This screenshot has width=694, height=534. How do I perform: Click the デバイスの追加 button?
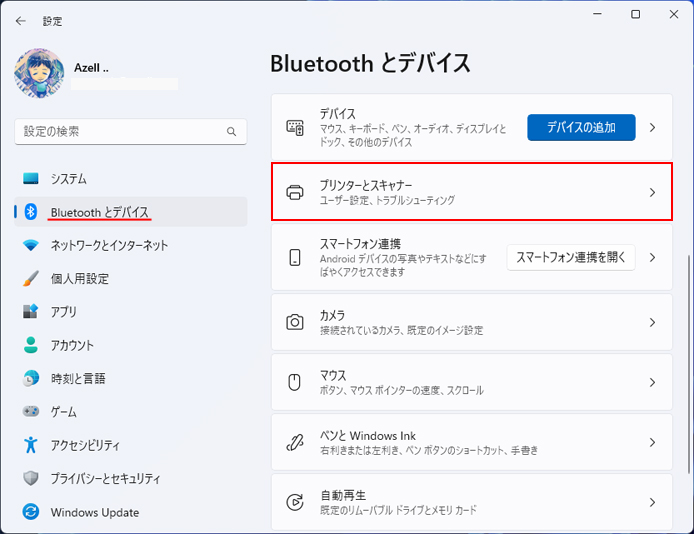click(581, 127)
